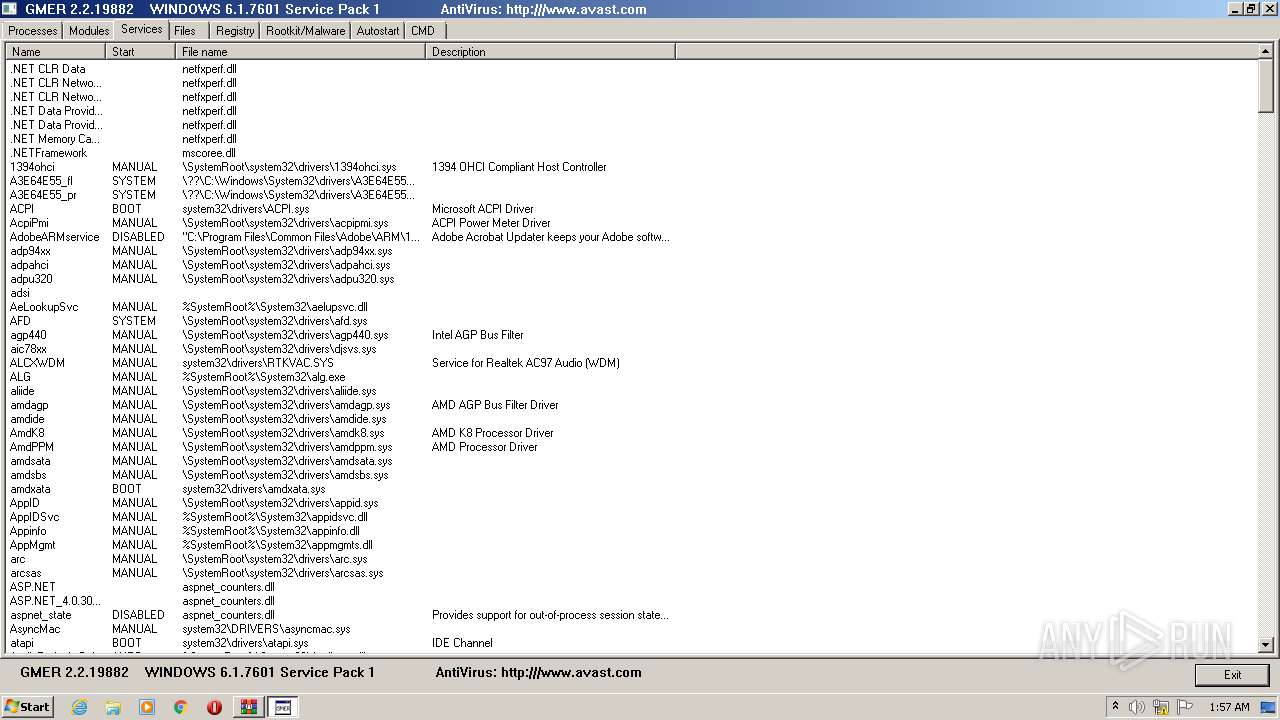Sort by the File name column header
The height and width of the screenshot is (720, 1280).
[x=301, y=52]
